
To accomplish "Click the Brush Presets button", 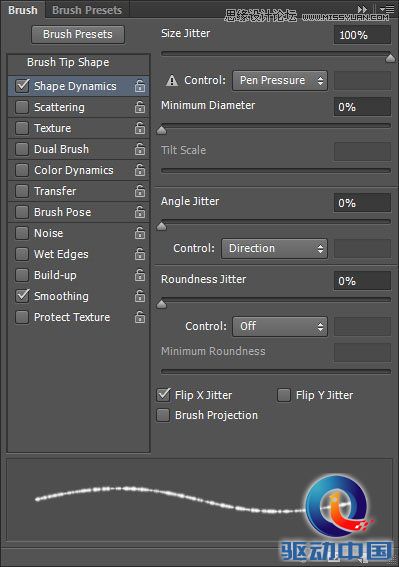I will click(x=78, y=34).
